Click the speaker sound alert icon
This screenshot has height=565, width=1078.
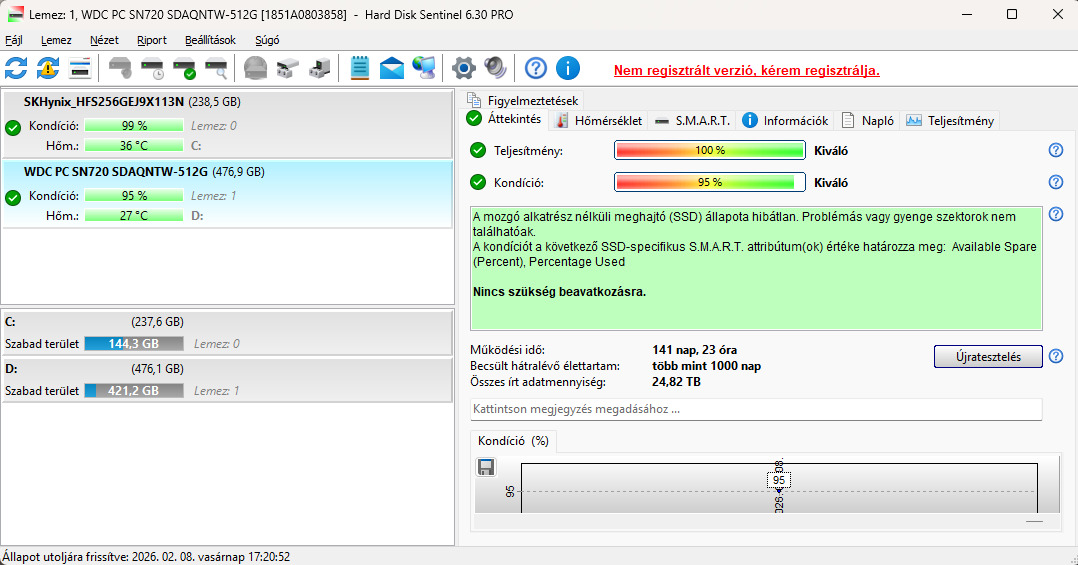pos(496,68)
